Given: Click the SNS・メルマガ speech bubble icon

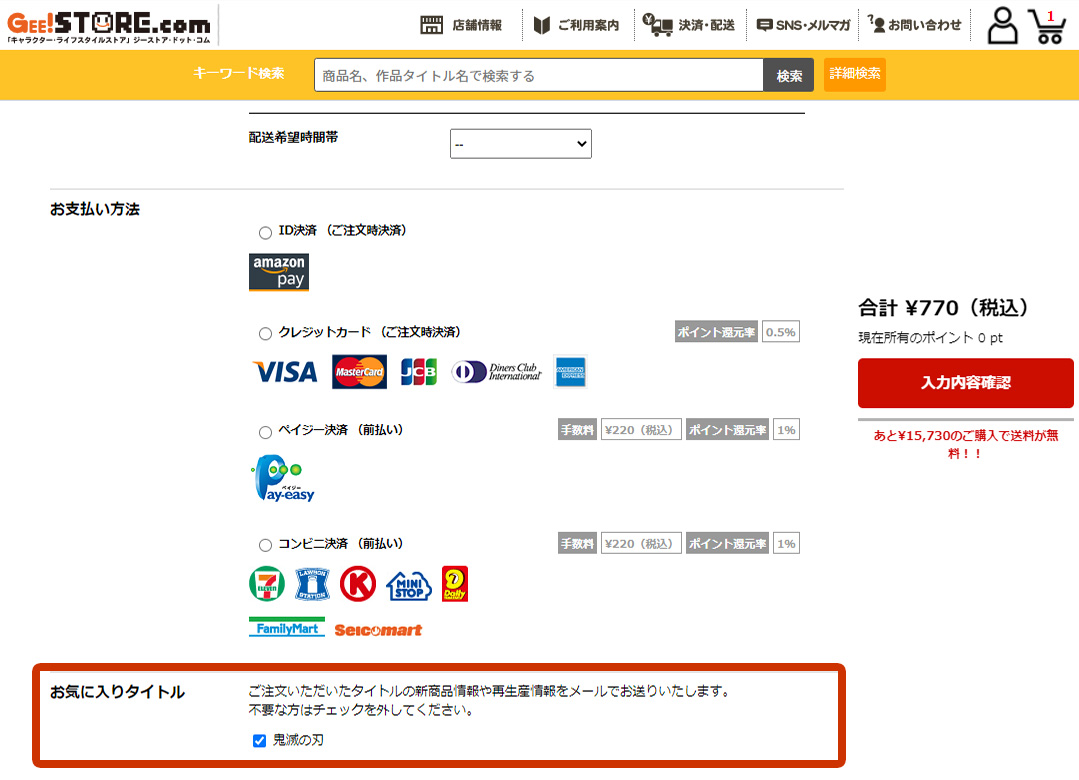Looking at the screenshot, I should (764, 25).
